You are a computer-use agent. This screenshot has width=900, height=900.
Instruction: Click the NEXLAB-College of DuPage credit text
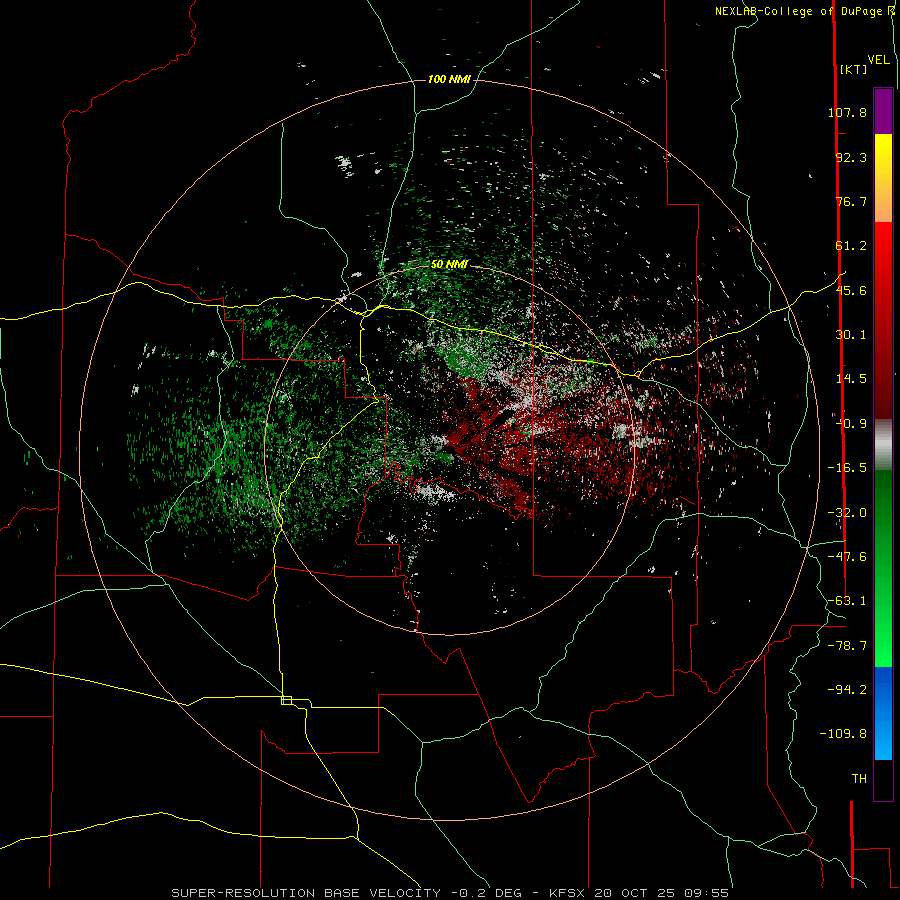tap(799, 11)
